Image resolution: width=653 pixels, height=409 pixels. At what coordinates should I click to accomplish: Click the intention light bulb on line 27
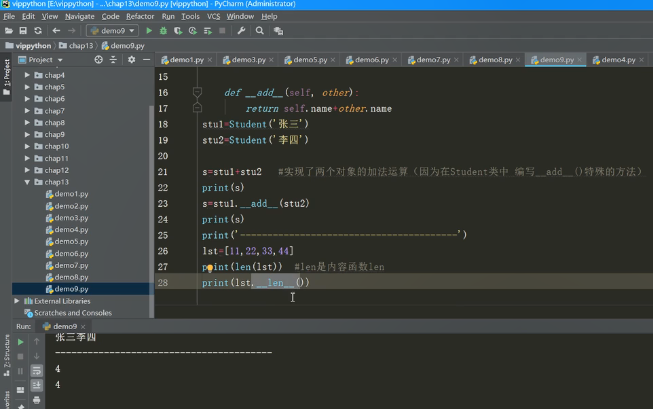pyautogui.click(x=210, y=268)
